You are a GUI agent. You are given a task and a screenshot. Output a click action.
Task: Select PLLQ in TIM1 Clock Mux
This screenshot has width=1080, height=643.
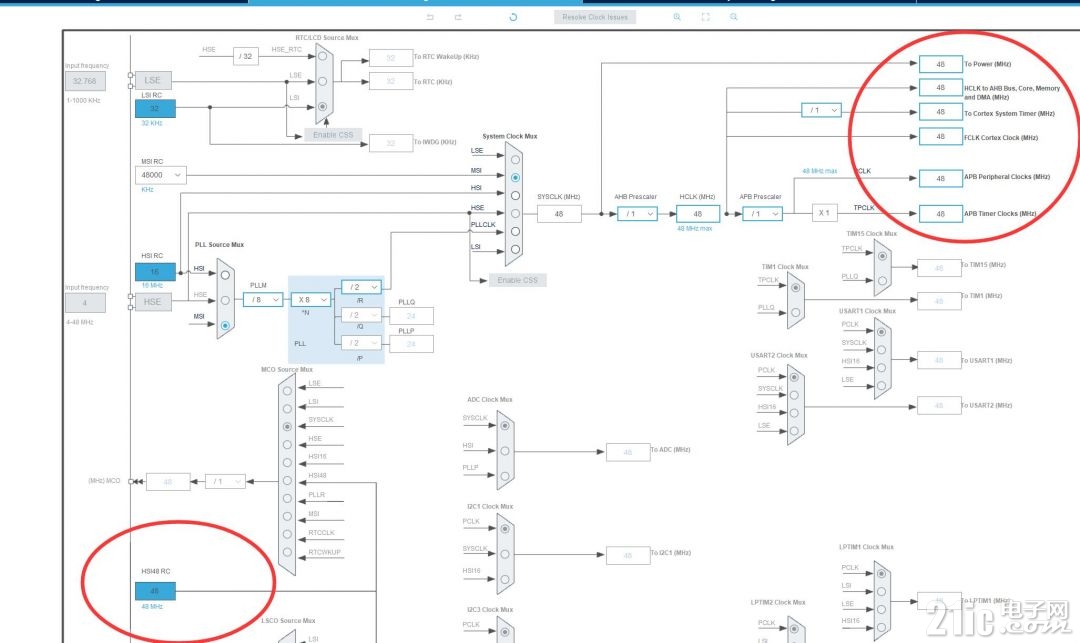[x=796, y=312]
